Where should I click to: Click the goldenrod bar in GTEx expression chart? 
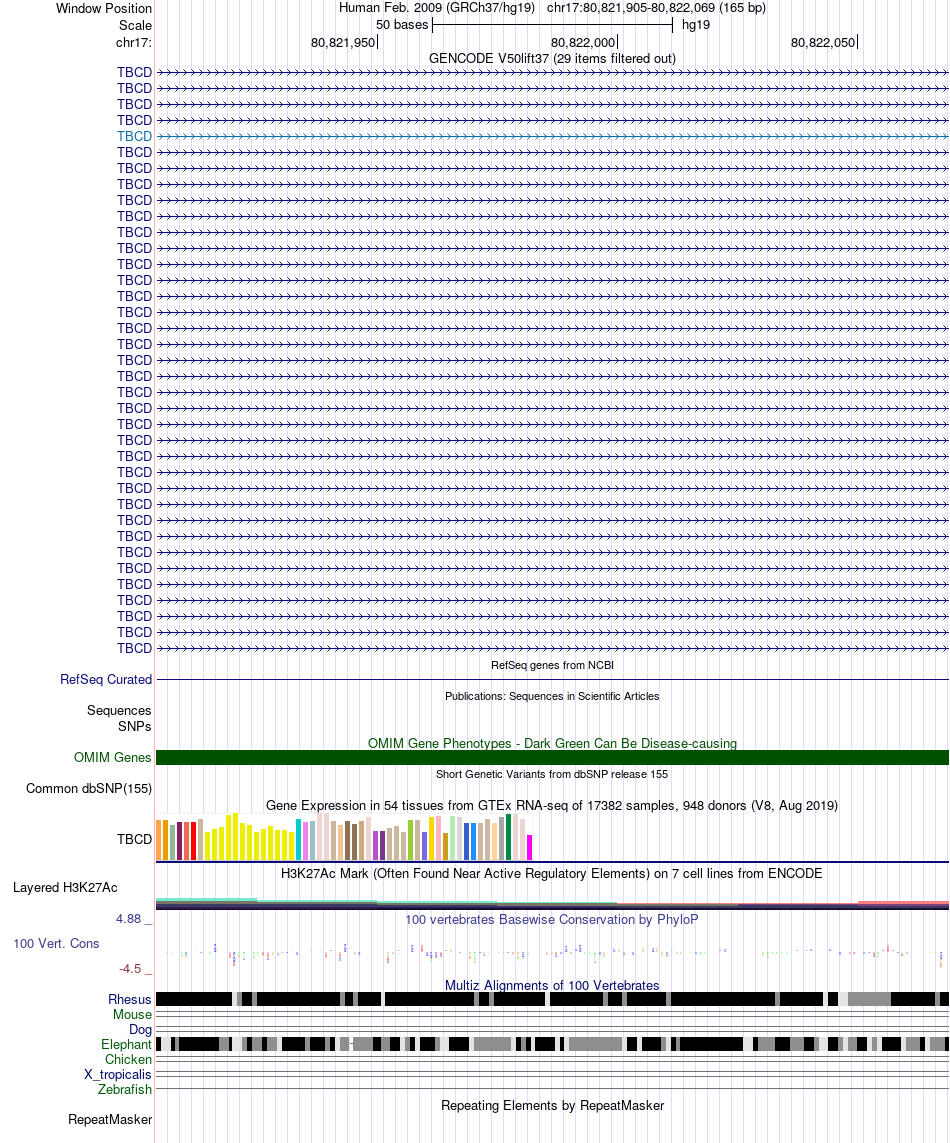coord(445,846)
